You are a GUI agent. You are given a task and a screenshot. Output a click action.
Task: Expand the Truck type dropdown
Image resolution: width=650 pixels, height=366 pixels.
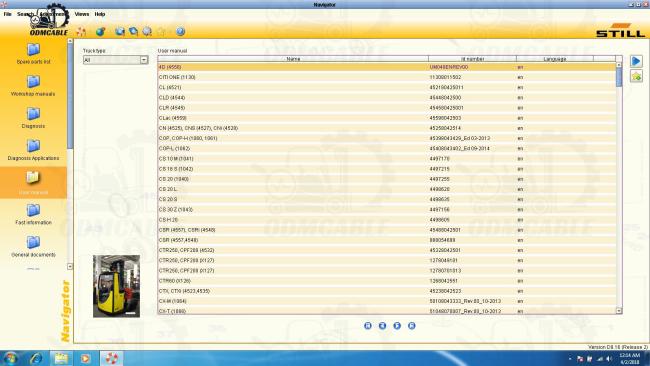click(x=144, y=60)
